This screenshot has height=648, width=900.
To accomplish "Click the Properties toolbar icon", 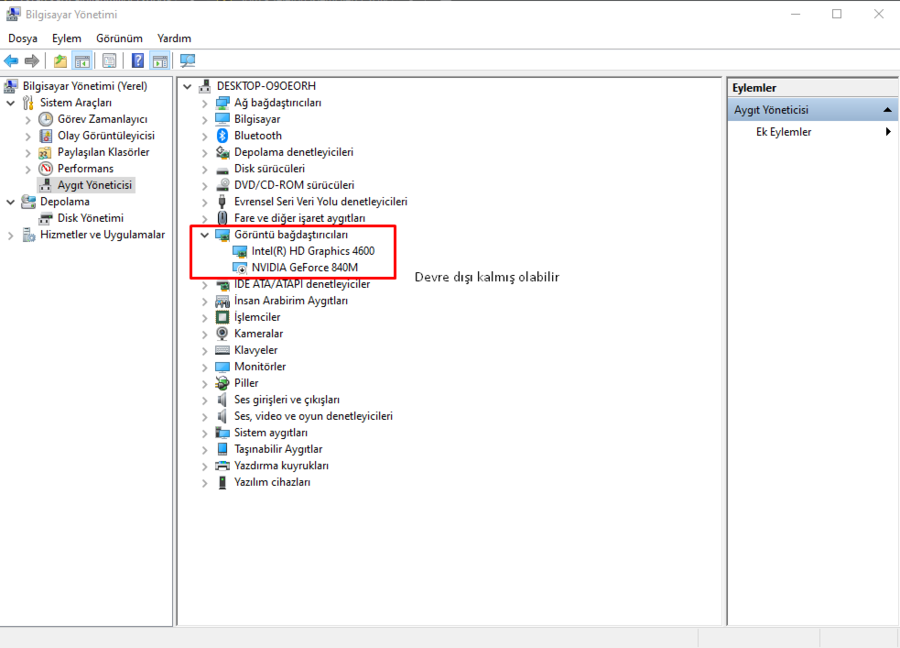I will (109, 61).
